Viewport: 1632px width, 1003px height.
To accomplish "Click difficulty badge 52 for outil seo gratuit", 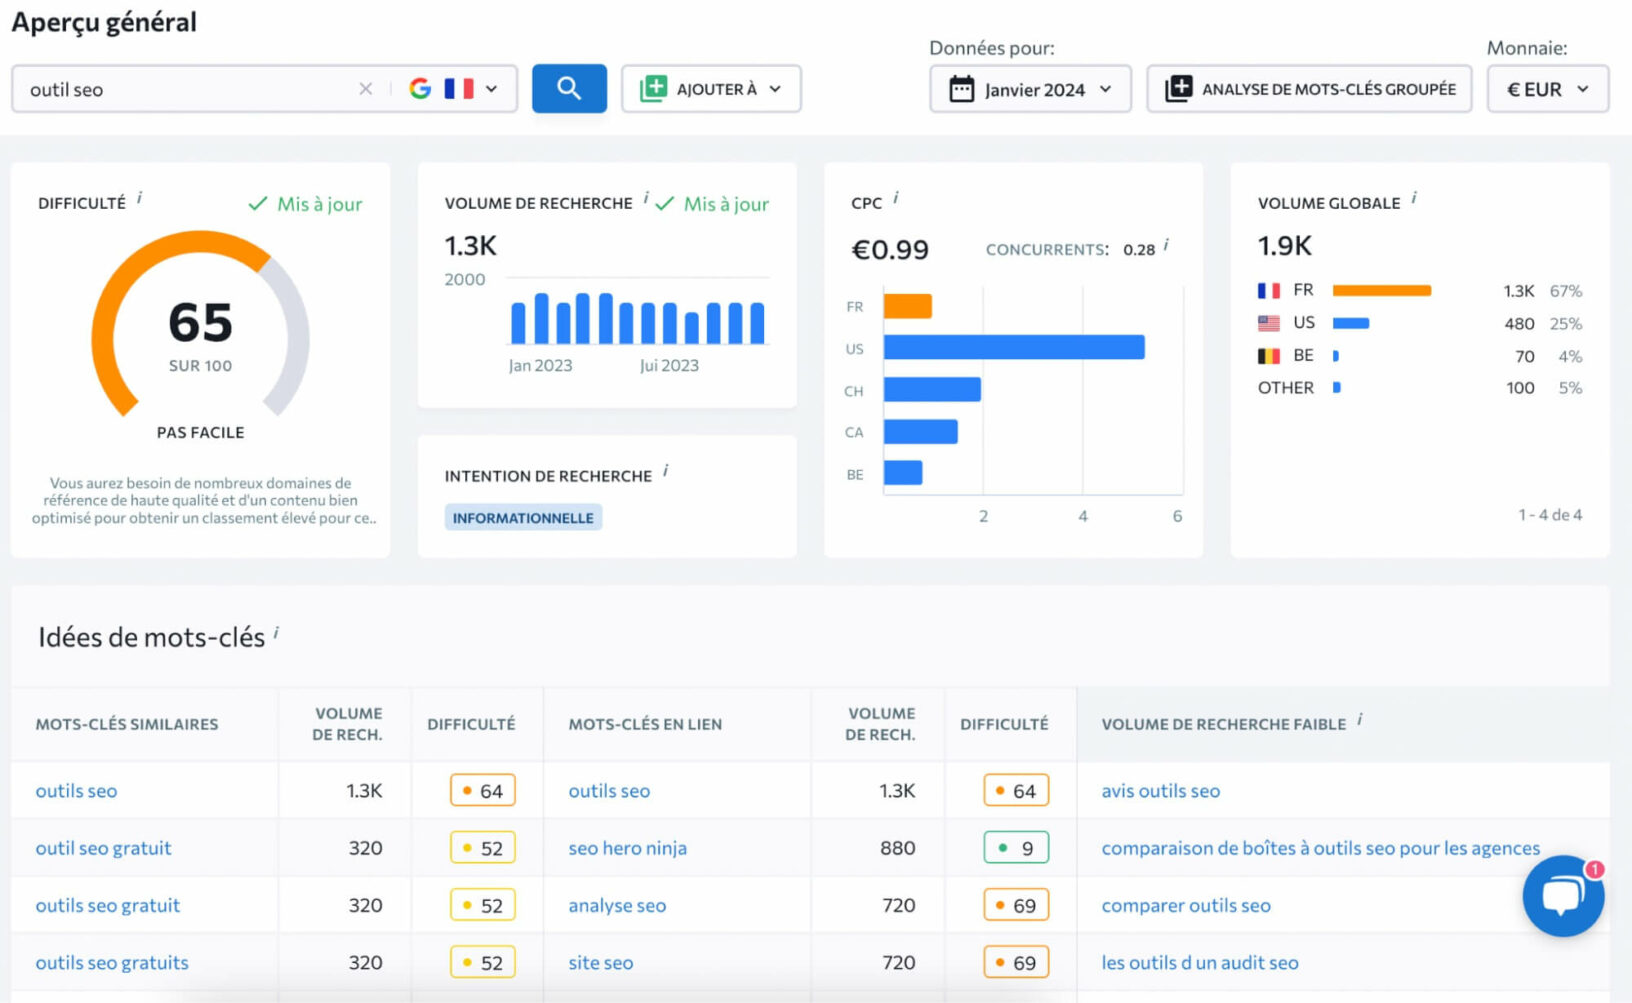I will coord(483,848).
